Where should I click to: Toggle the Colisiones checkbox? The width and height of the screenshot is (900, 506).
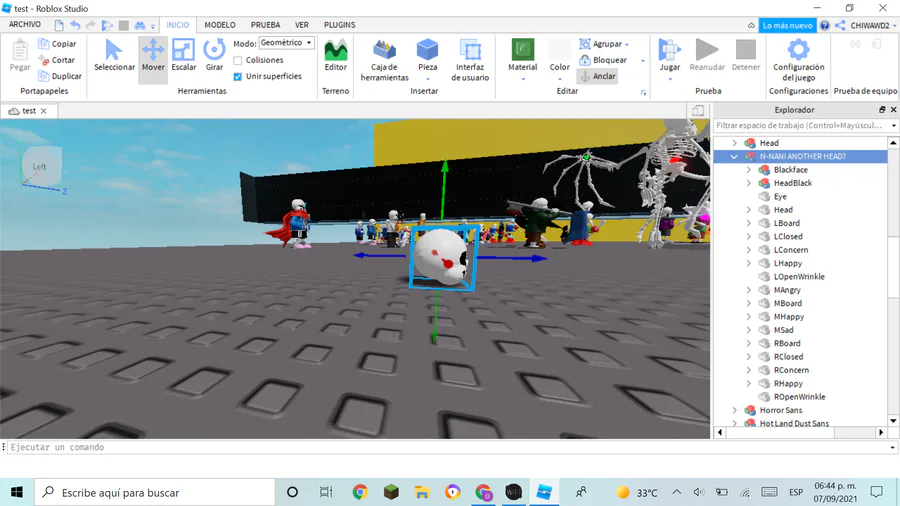[238, 60]
